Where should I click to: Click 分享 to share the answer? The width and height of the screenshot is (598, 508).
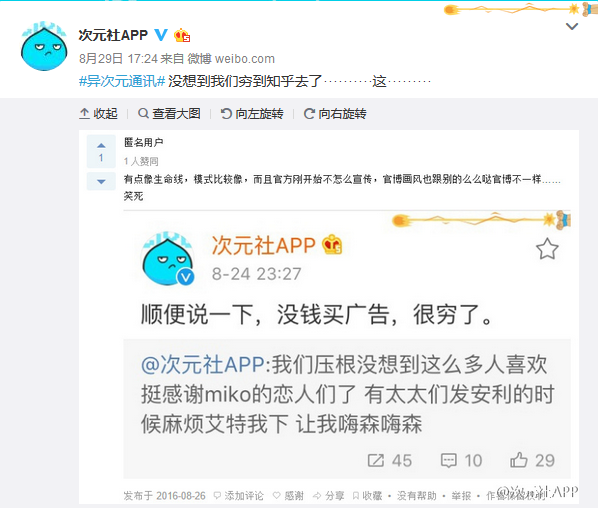pyautogui.click(x=328, y=496)
